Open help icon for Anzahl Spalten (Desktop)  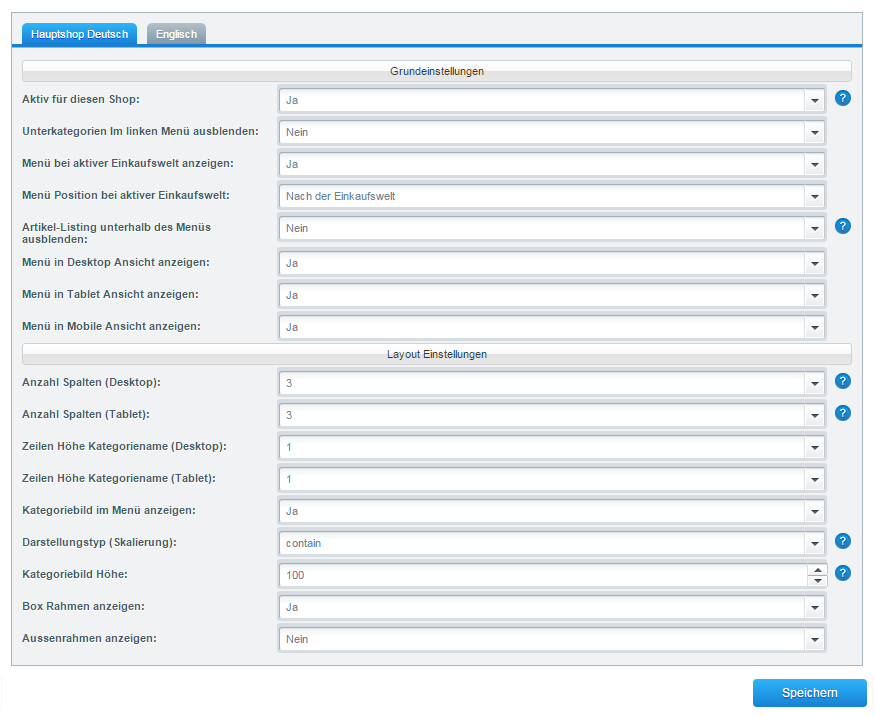pos(843,381)
